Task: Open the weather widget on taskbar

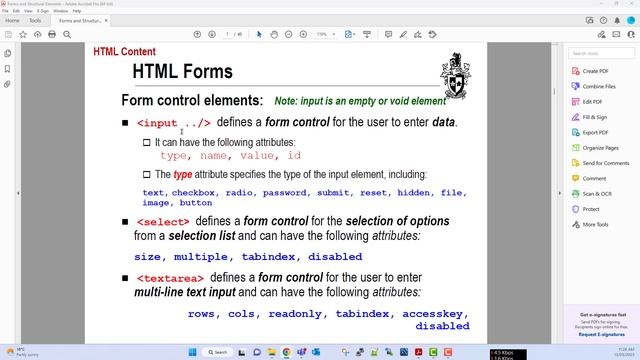Action: [22, 352]
